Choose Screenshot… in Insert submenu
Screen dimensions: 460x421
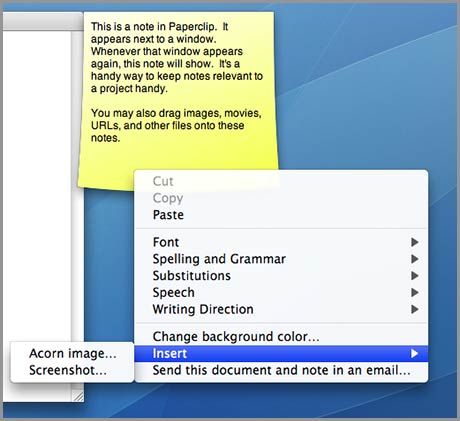(x=72, y=370)
